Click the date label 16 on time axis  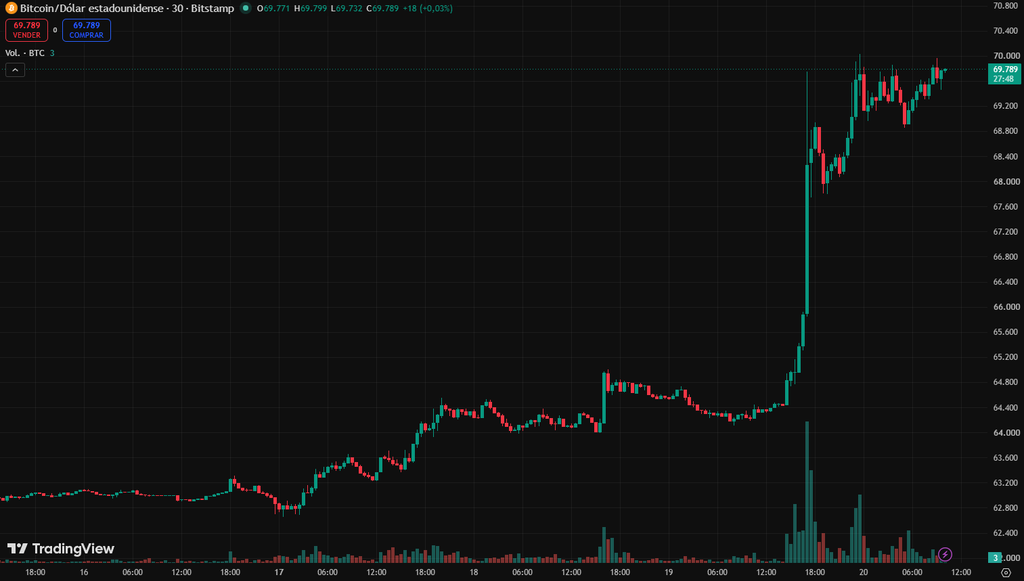84,573
